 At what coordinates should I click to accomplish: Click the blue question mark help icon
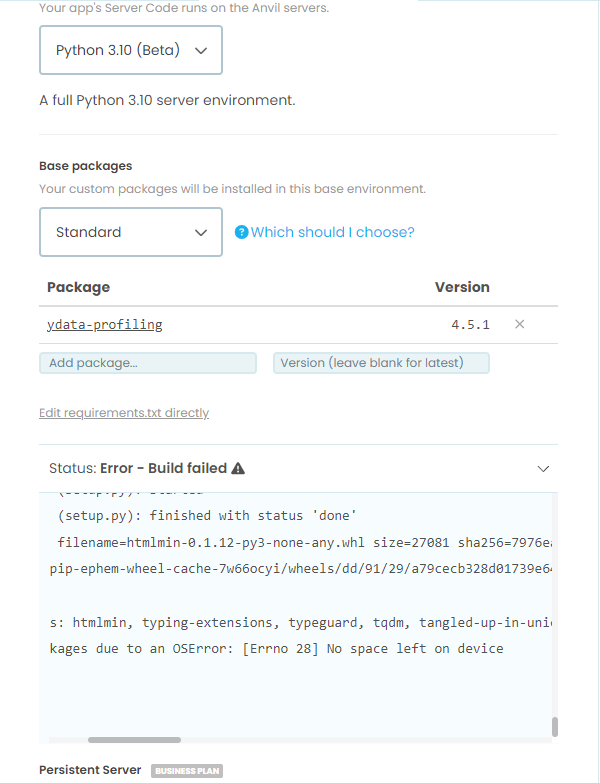(x=242, y=232)
